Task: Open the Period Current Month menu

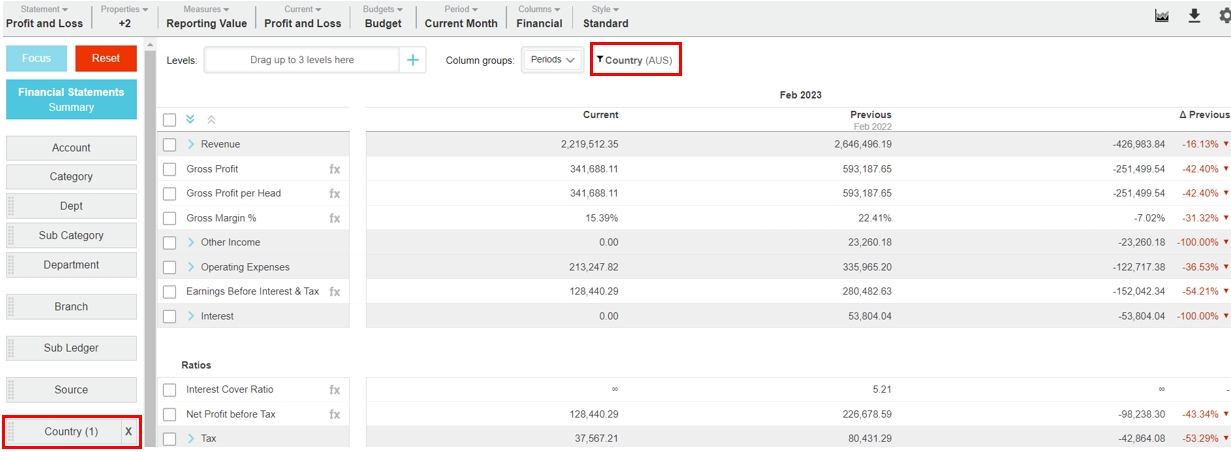Action: pos(460,16)
